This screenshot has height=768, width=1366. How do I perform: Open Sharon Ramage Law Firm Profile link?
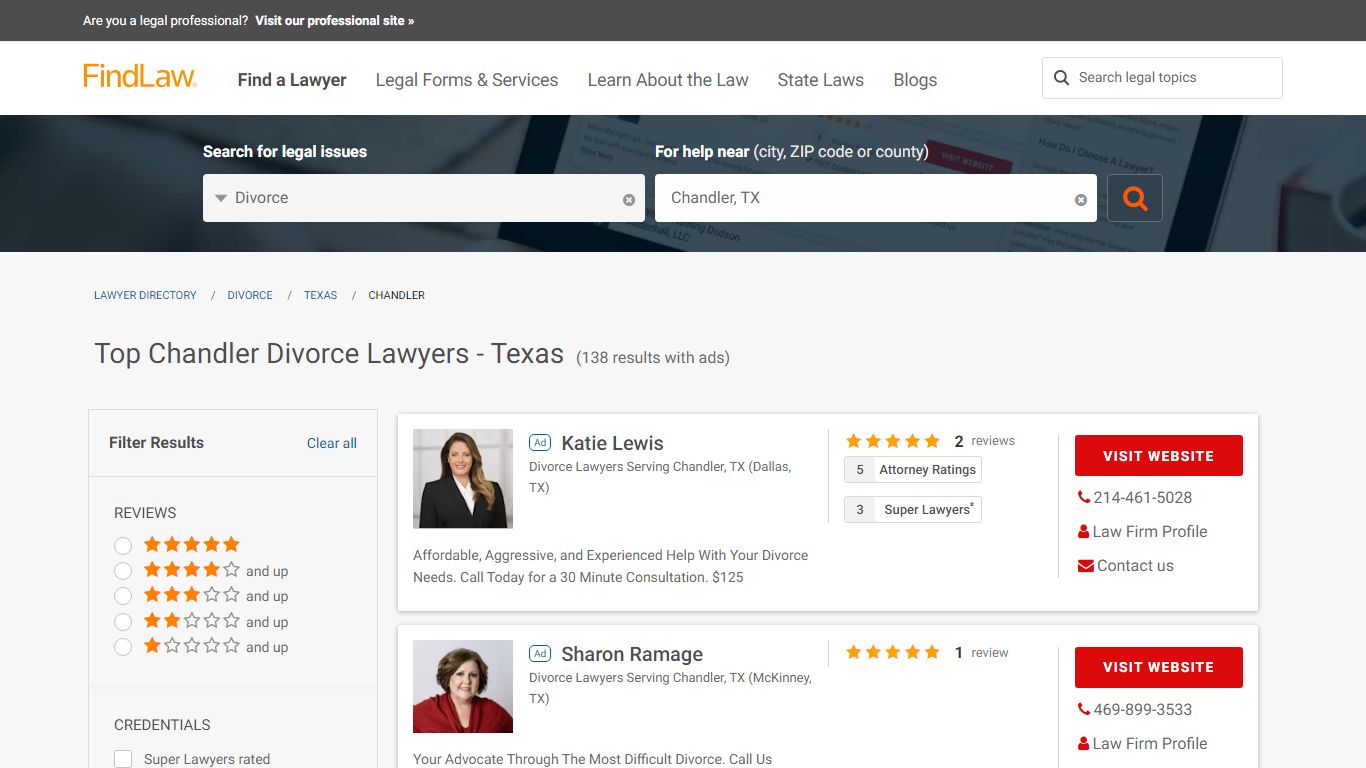pyautogui.click(x=1150, y=743)
